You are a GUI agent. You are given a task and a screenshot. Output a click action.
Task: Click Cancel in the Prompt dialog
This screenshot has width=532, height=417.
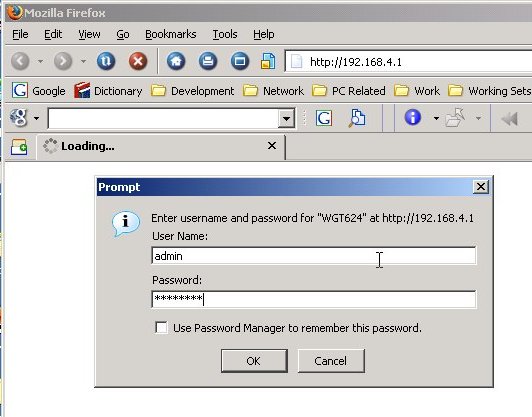click(x=331, y=361)
